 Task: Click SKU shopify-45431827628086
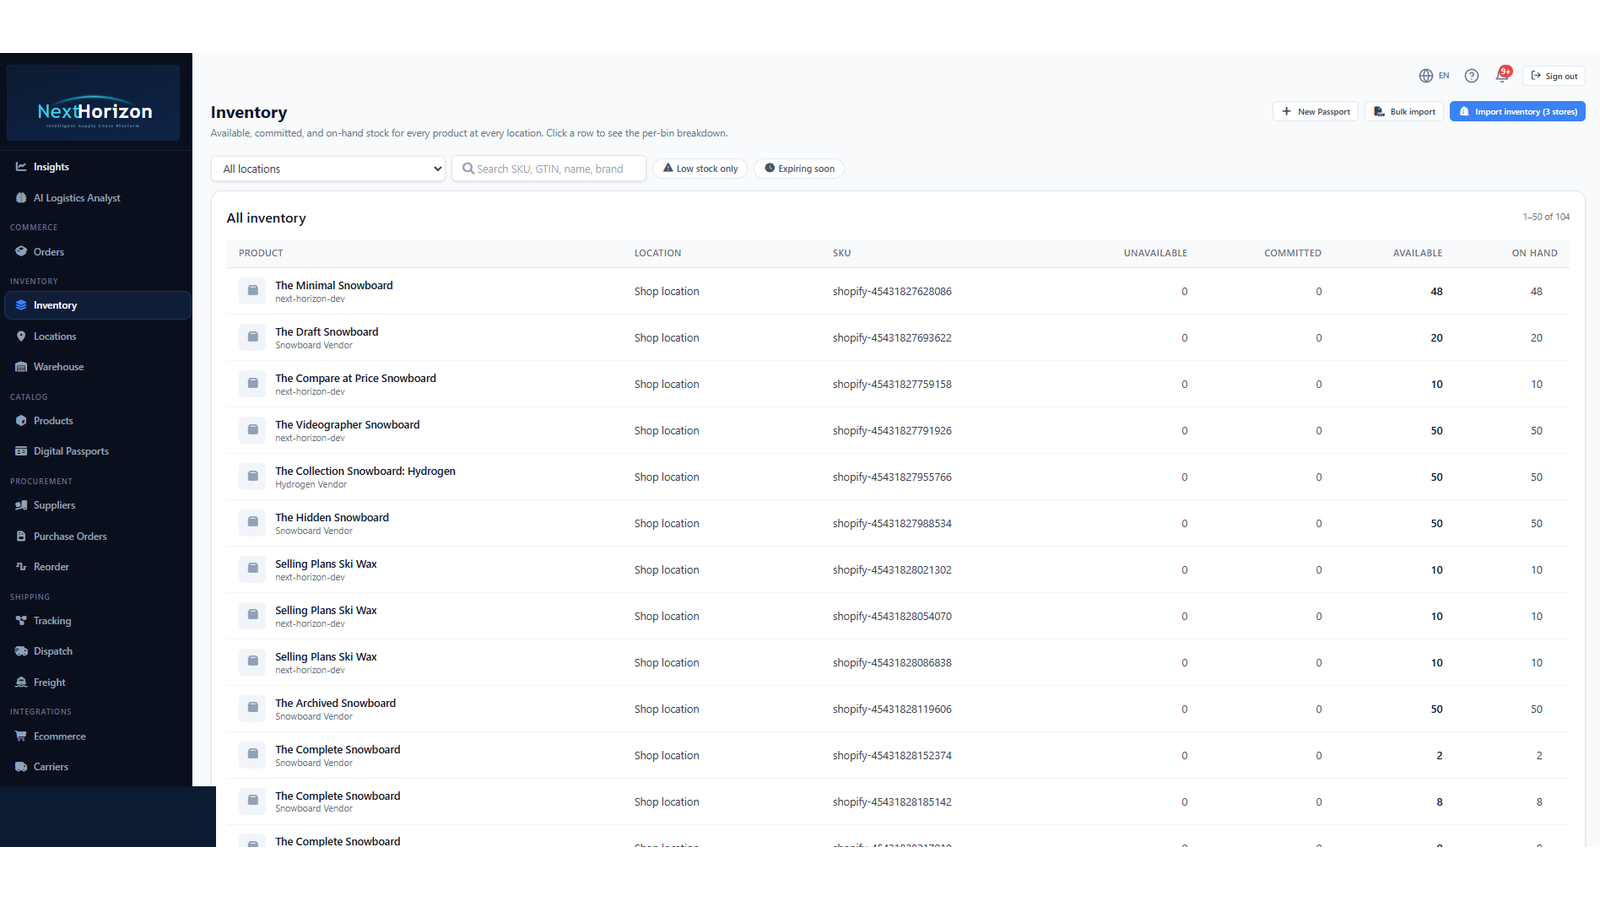tap(892, 292)
